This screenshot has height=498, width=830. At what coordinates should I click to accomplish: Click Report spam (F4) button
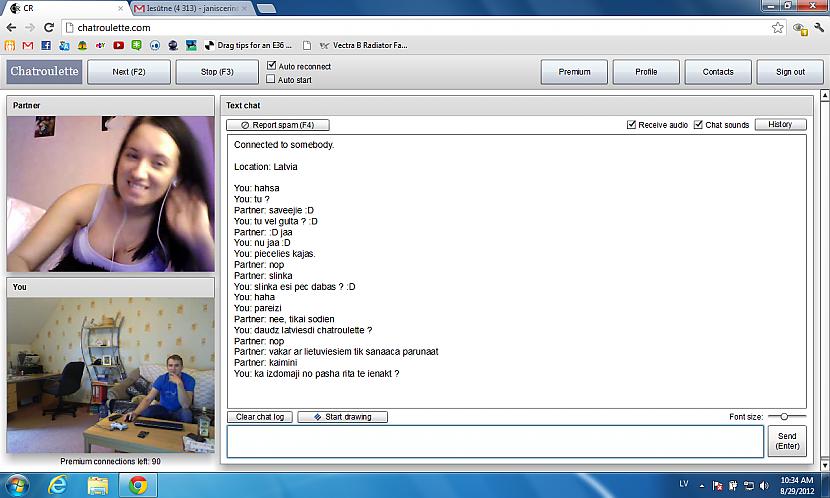click(278, 125)
